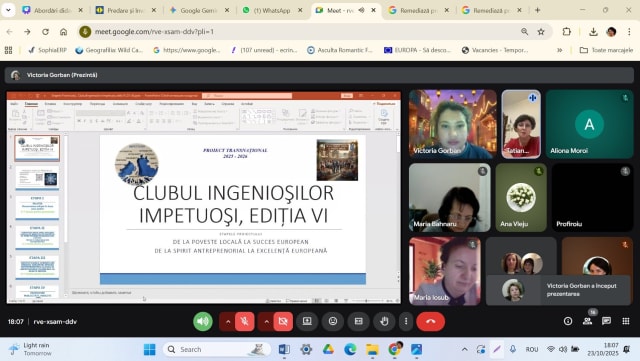The height and width of the screenshot is (361, 640).
Task: Open microphone settings chevron
Action: pyautogui.click(x=228, y=321)
